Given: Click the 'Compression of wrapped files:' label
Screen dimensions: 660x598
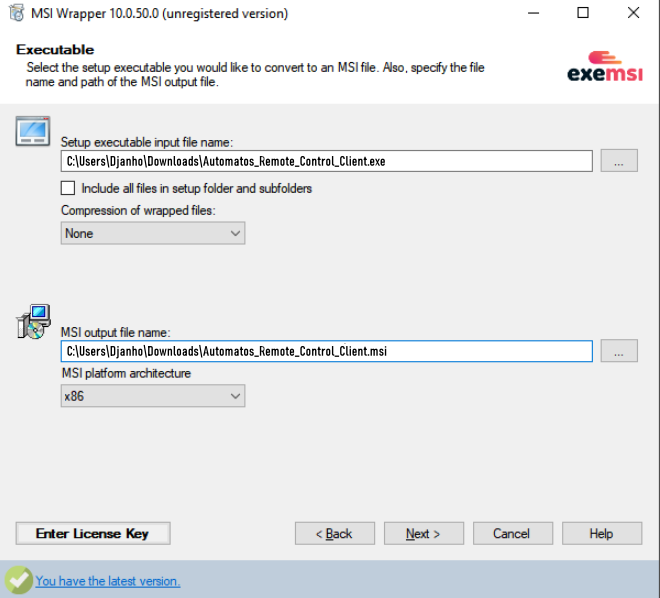Looking at the screenshot, I should 138,210.
